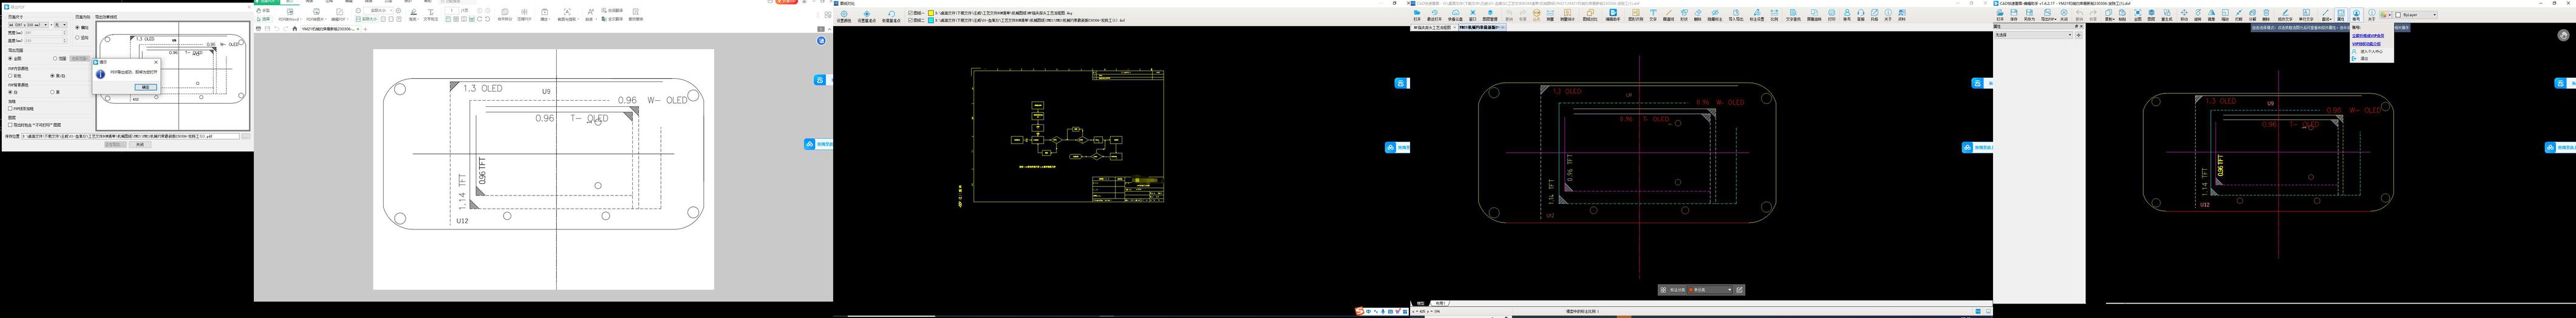Image resolution: width=2576 pixels, height=318 pixels.
Task: Open the 图纸对比 tool in CAD viewer toolbar
Action: click(x=1590, y=15)
